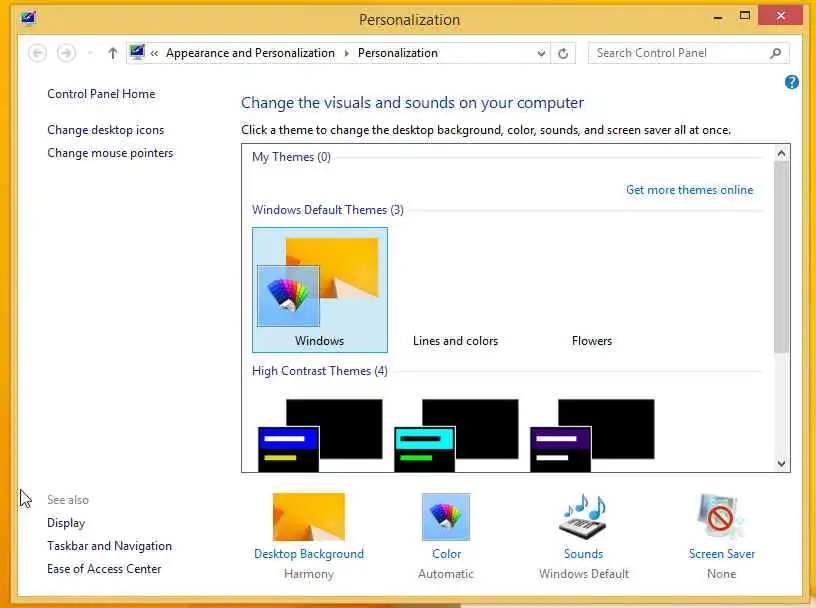
Task: Click the control panel icon in address bar
Action: coord(137,53)
